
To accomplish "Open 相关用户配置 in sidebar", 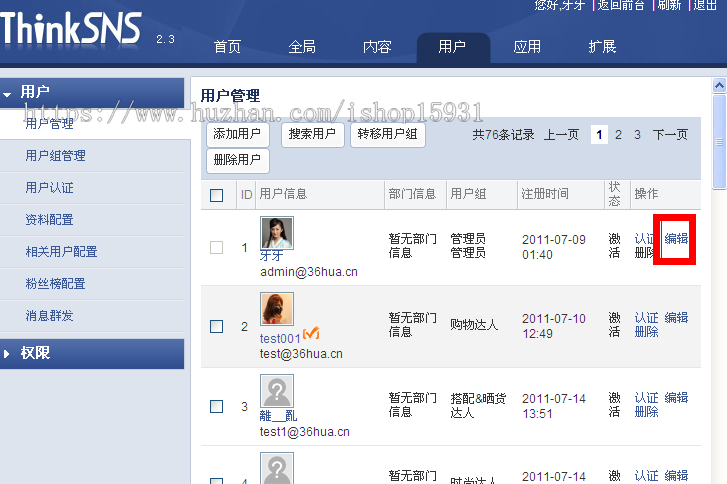I will [61, 252].
